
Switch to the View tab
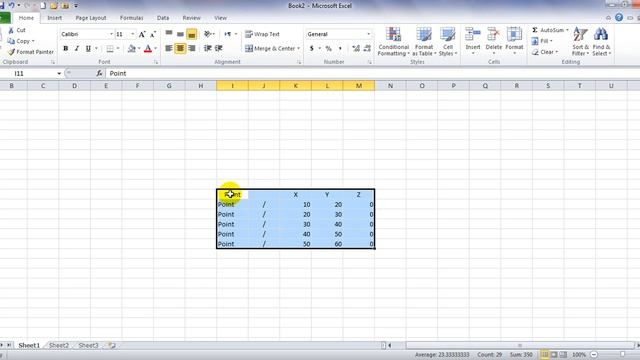[x=220, y=18]
